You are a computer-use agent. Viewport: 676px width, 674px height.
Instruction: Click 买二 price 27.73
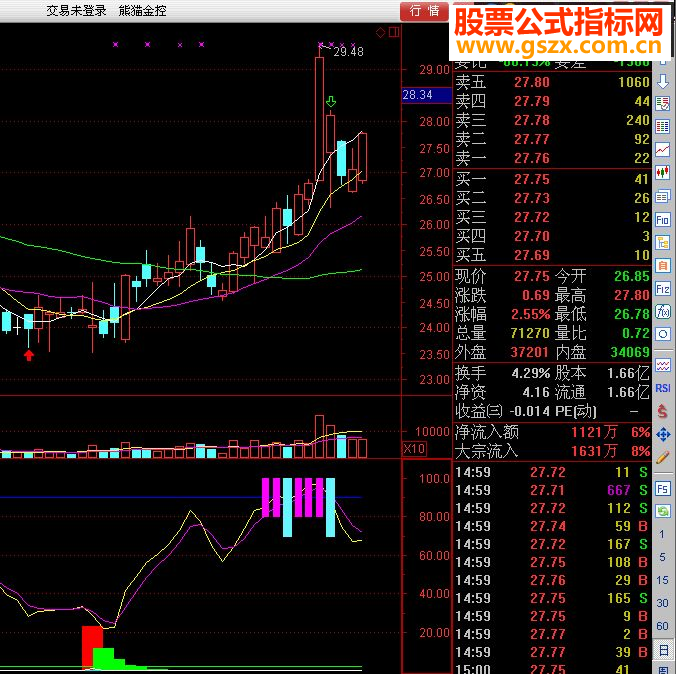532,198
